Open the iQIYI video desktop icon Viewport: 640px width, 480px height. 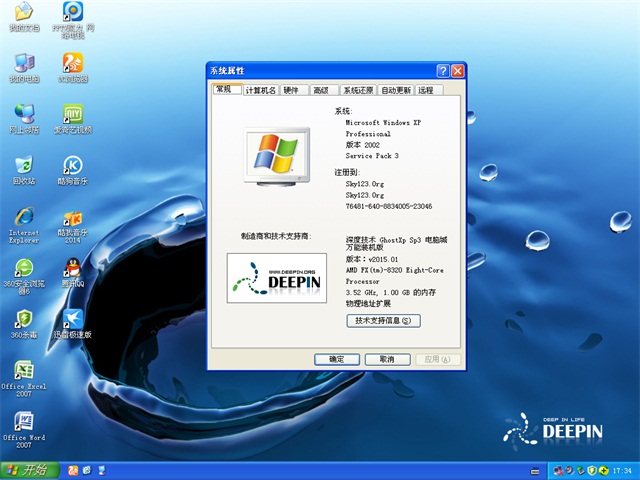point(72,114)
